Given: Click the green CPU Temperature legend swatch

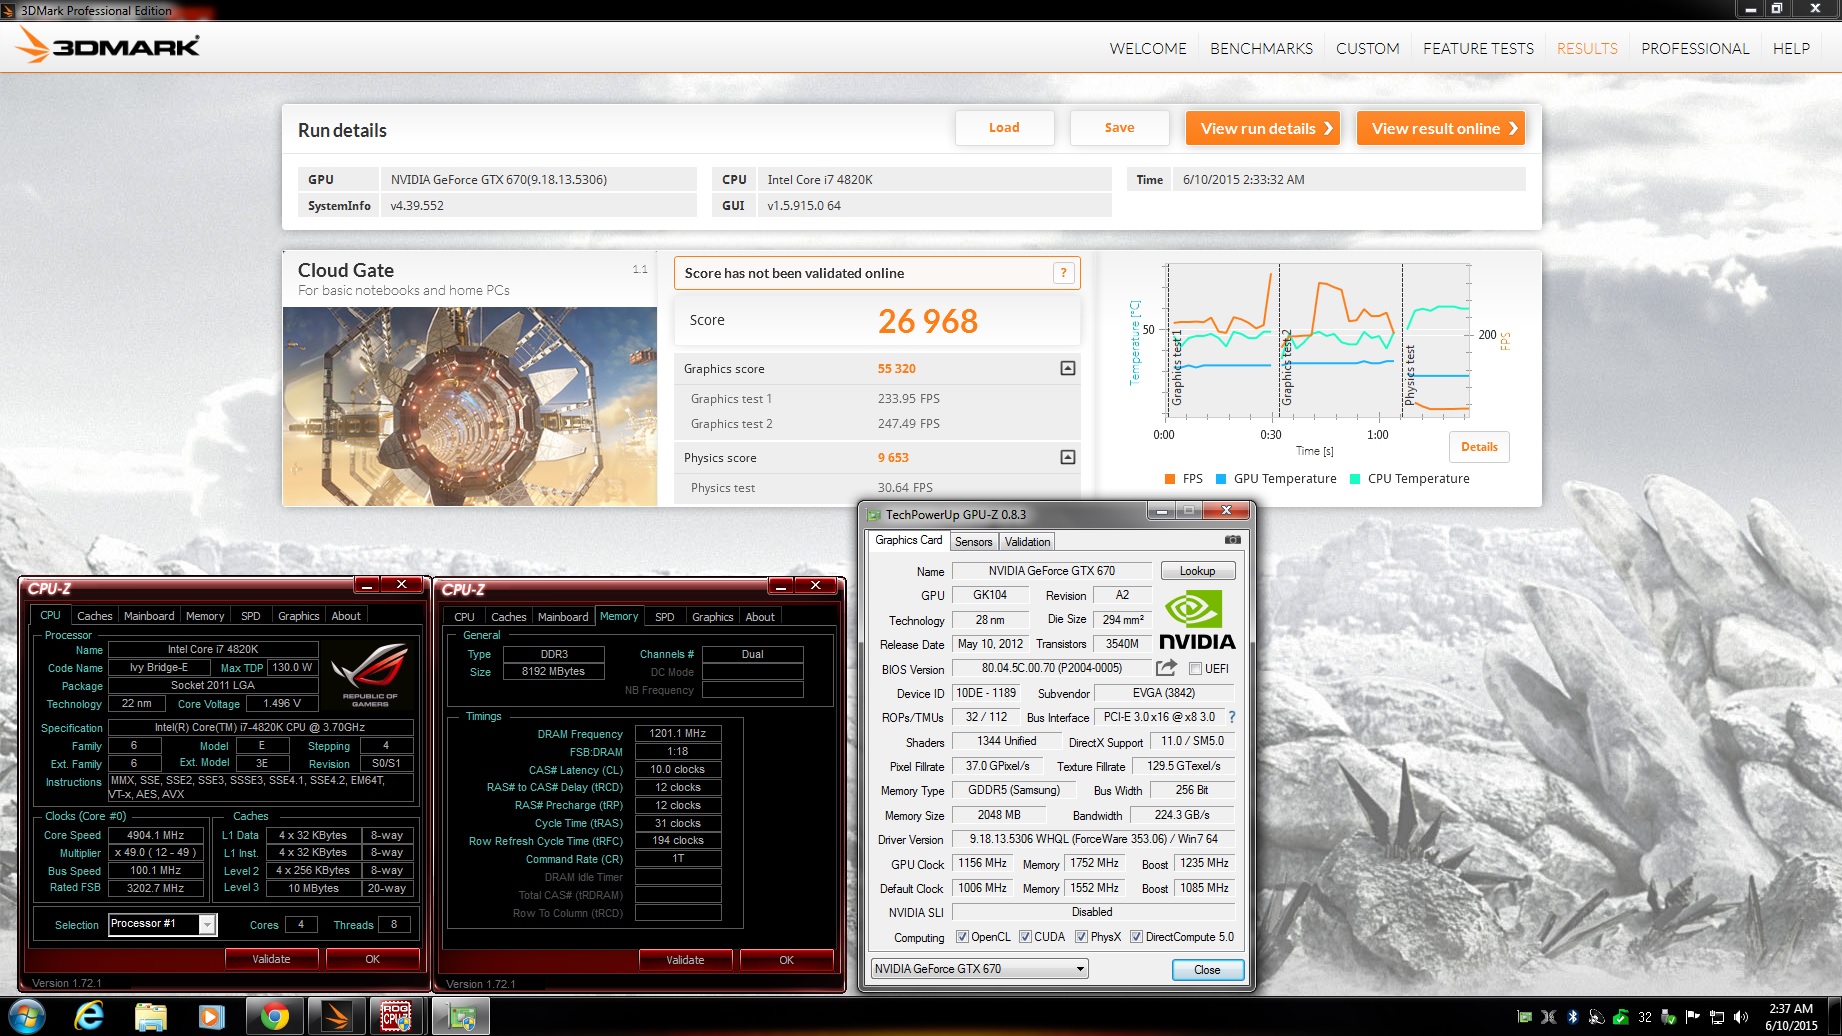Looking at the screenshot, I should tap(1355, 479).
